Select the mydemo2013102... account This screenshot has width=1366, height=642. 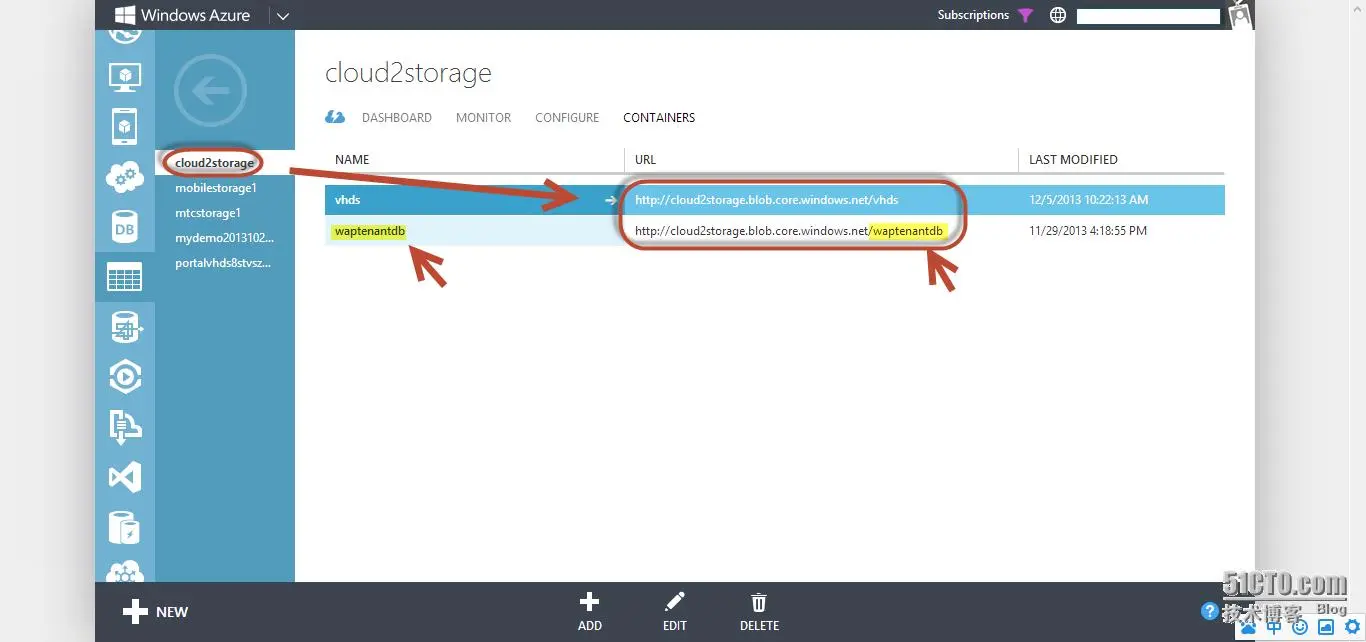tap(223, 238)
